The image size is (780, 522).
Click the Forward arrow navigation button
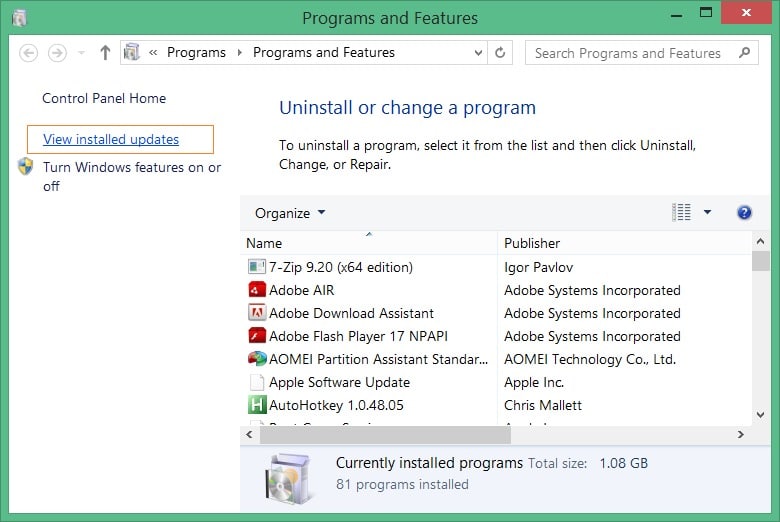pyautogui.click(x=57, y=53)
